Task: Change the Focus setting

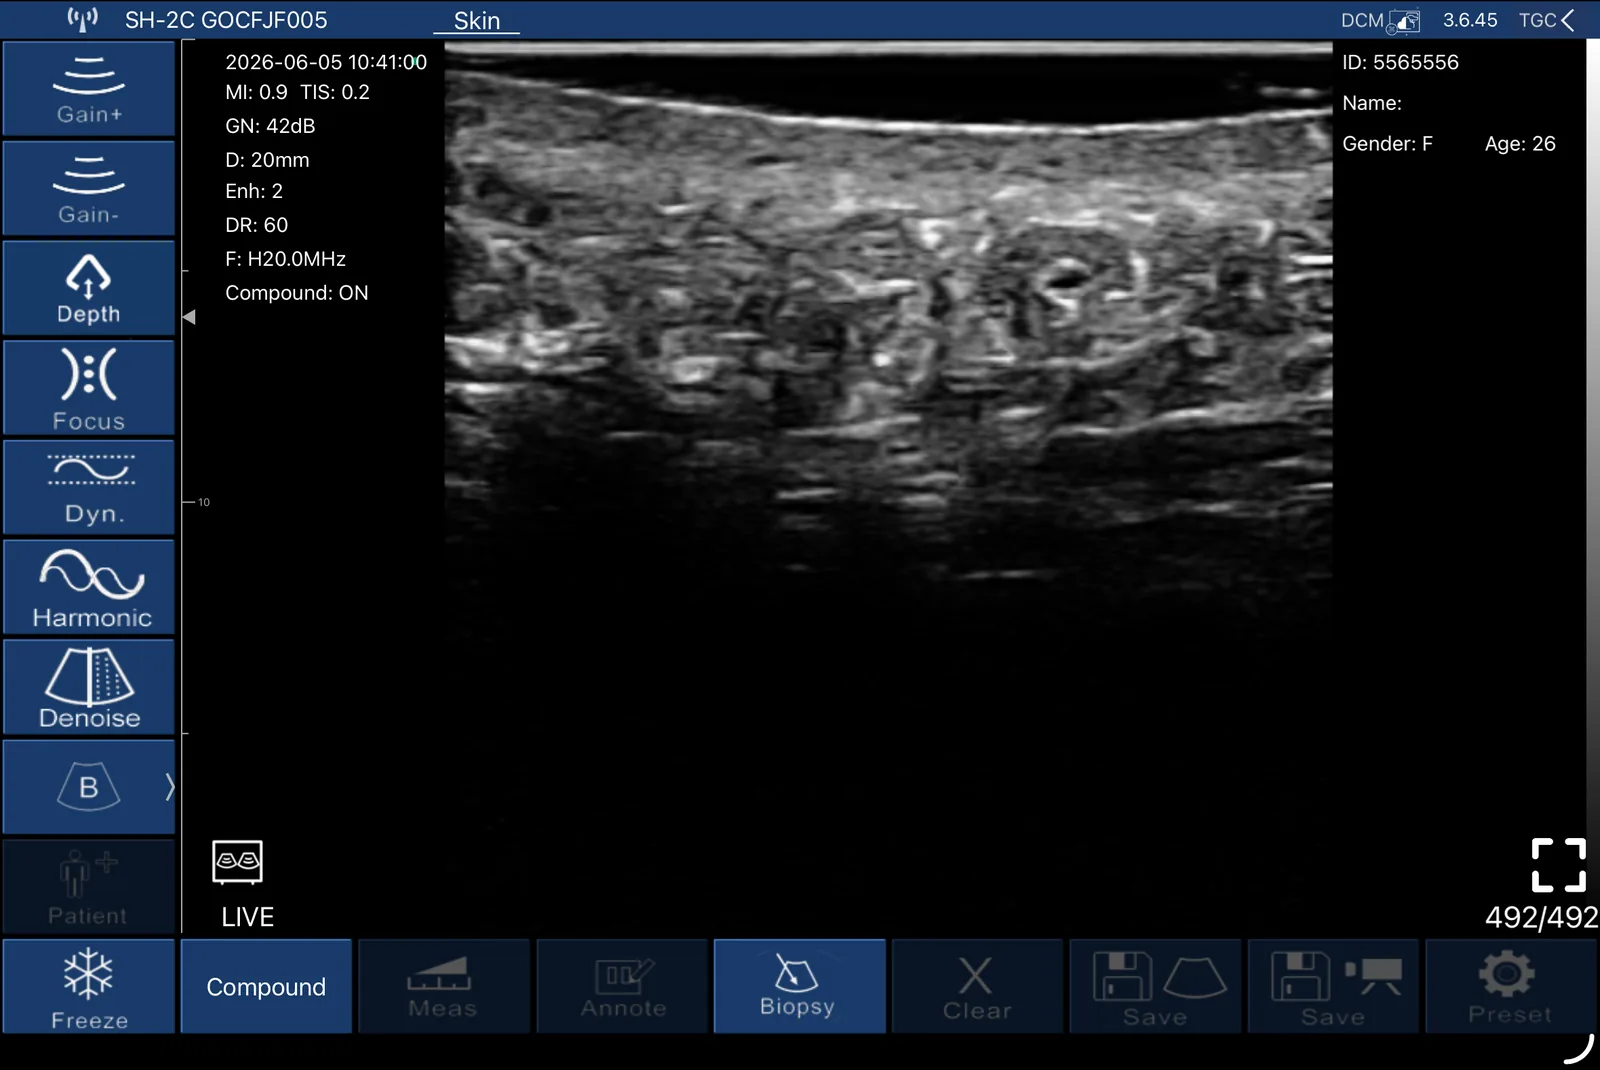Action: [89, 388]
